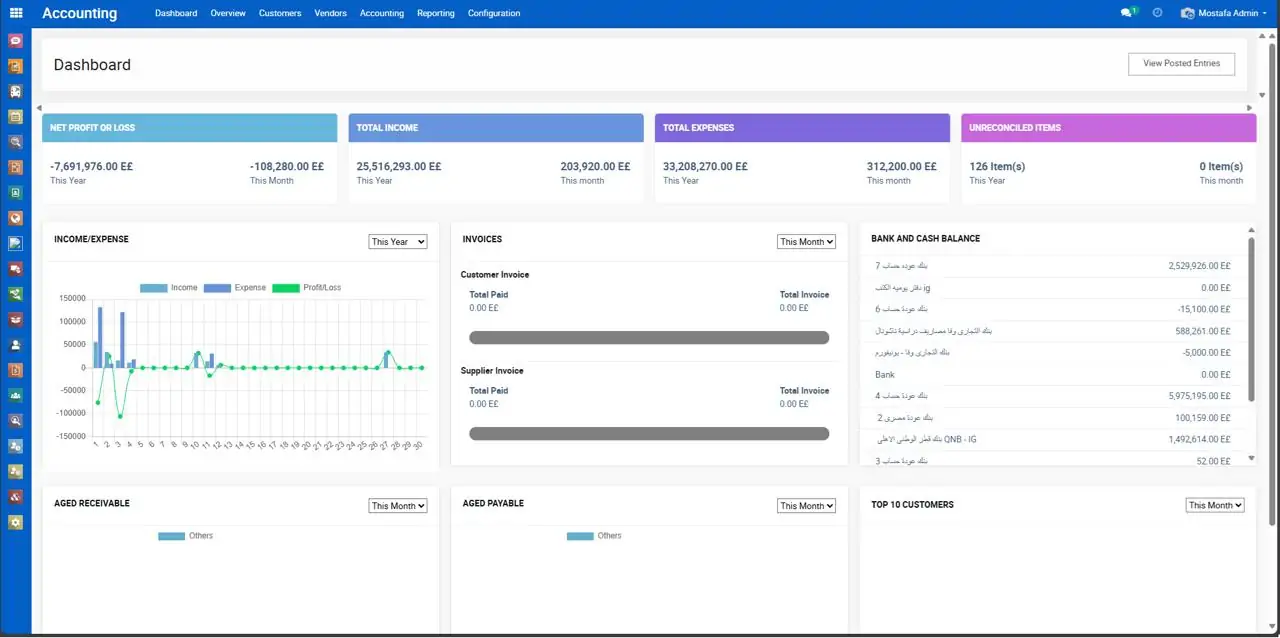Click the Customer Invoice progress bar
Viewport: 1280px width, 638px height.
(x=649, y=338)
